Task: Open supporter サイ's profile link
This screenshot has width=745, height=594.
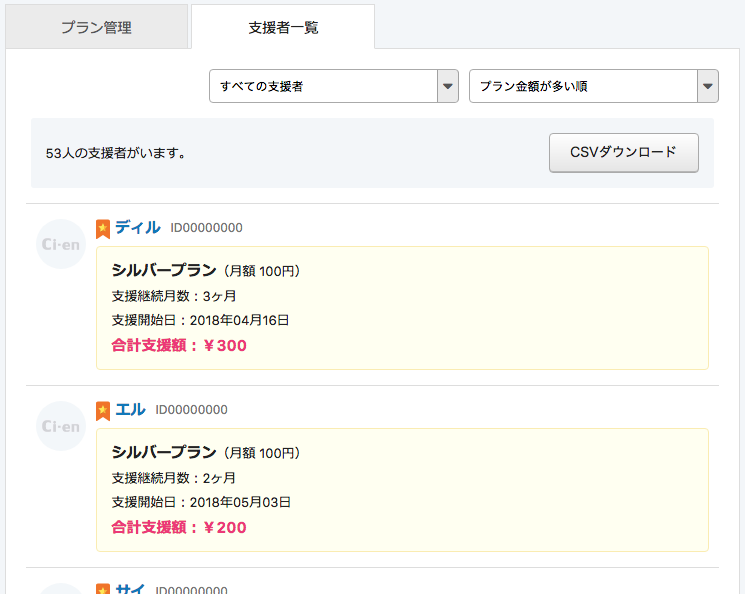Action: point(130,588)
